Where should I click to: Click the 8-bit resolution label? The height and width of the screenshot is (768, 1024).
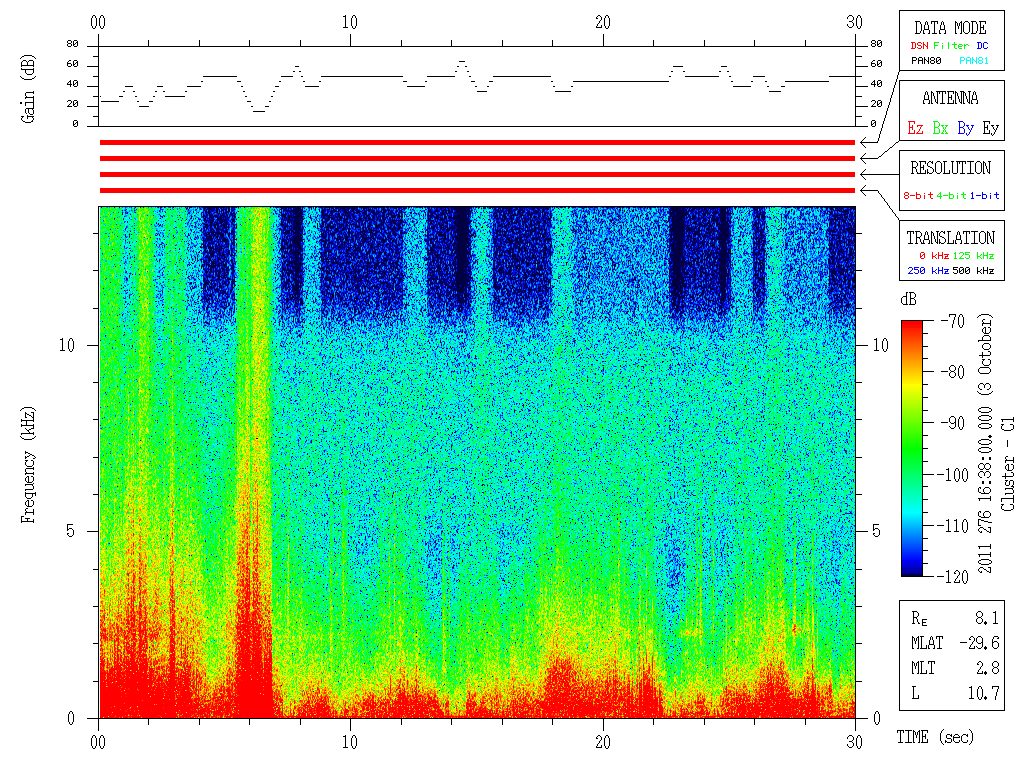click(x=918, y=195)
